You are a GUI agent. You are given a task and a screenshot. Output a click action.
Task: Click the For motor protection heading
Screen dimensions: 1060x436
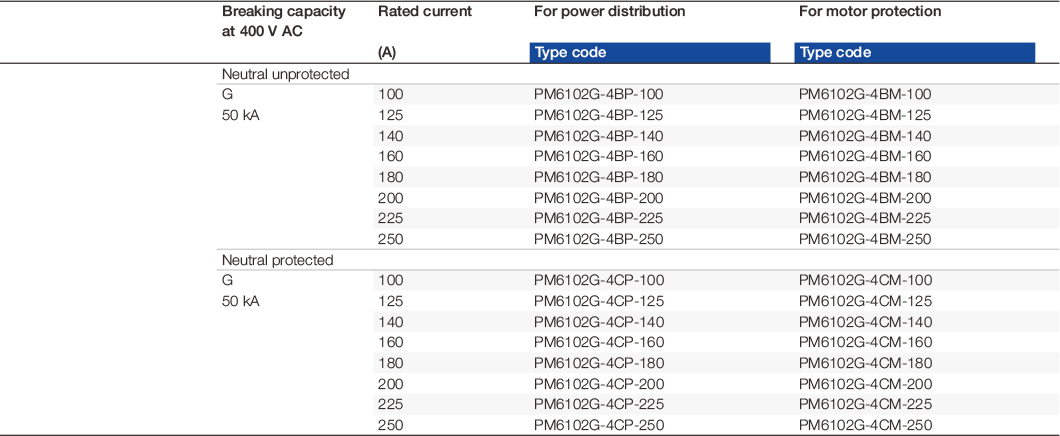point(869,12)
